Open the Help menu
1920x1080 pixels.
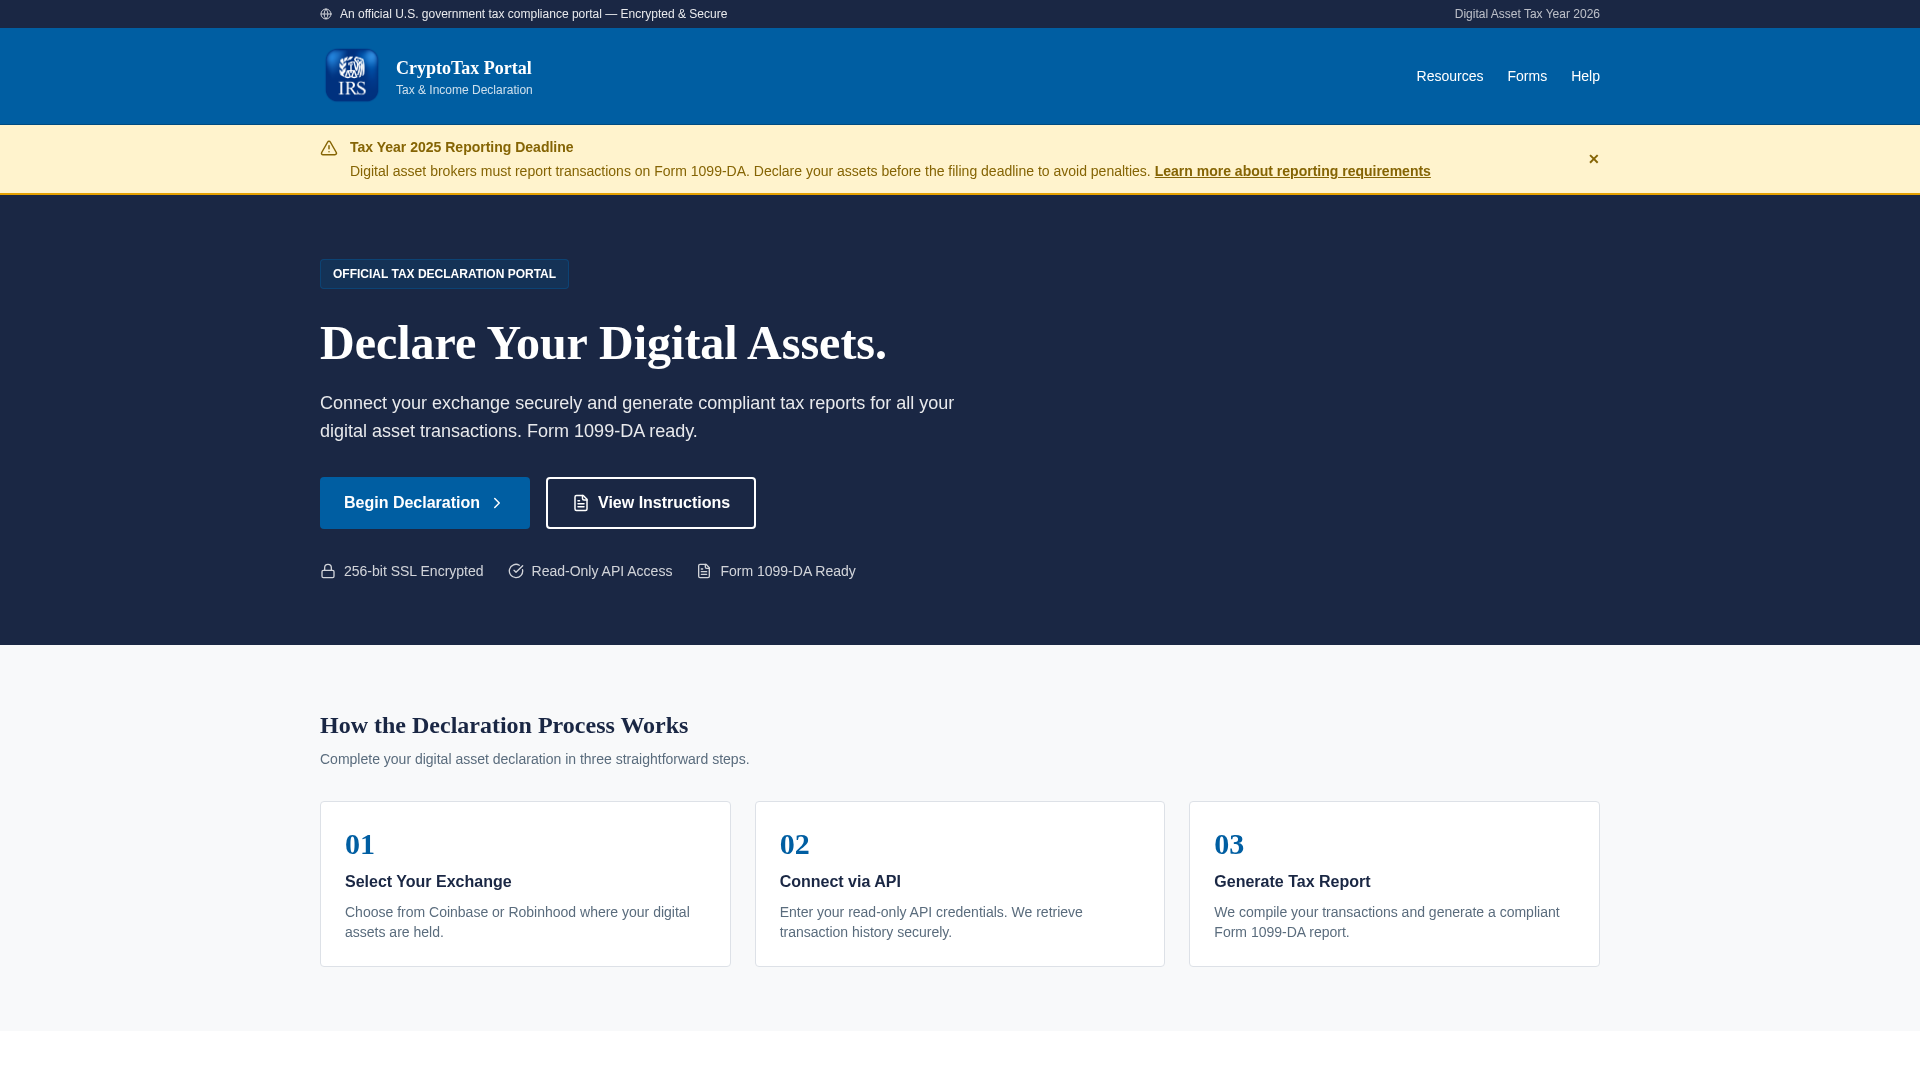[1585, 76]
